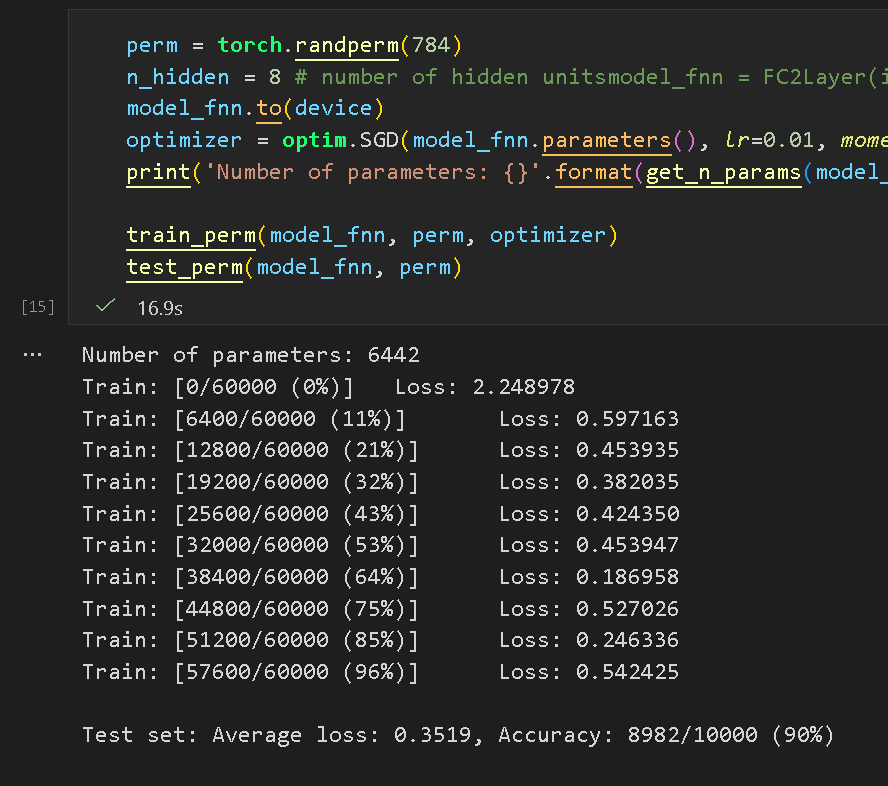Open the cell output ellipsis menu
This screenshot has height=786, width=888.
point(32,355)
